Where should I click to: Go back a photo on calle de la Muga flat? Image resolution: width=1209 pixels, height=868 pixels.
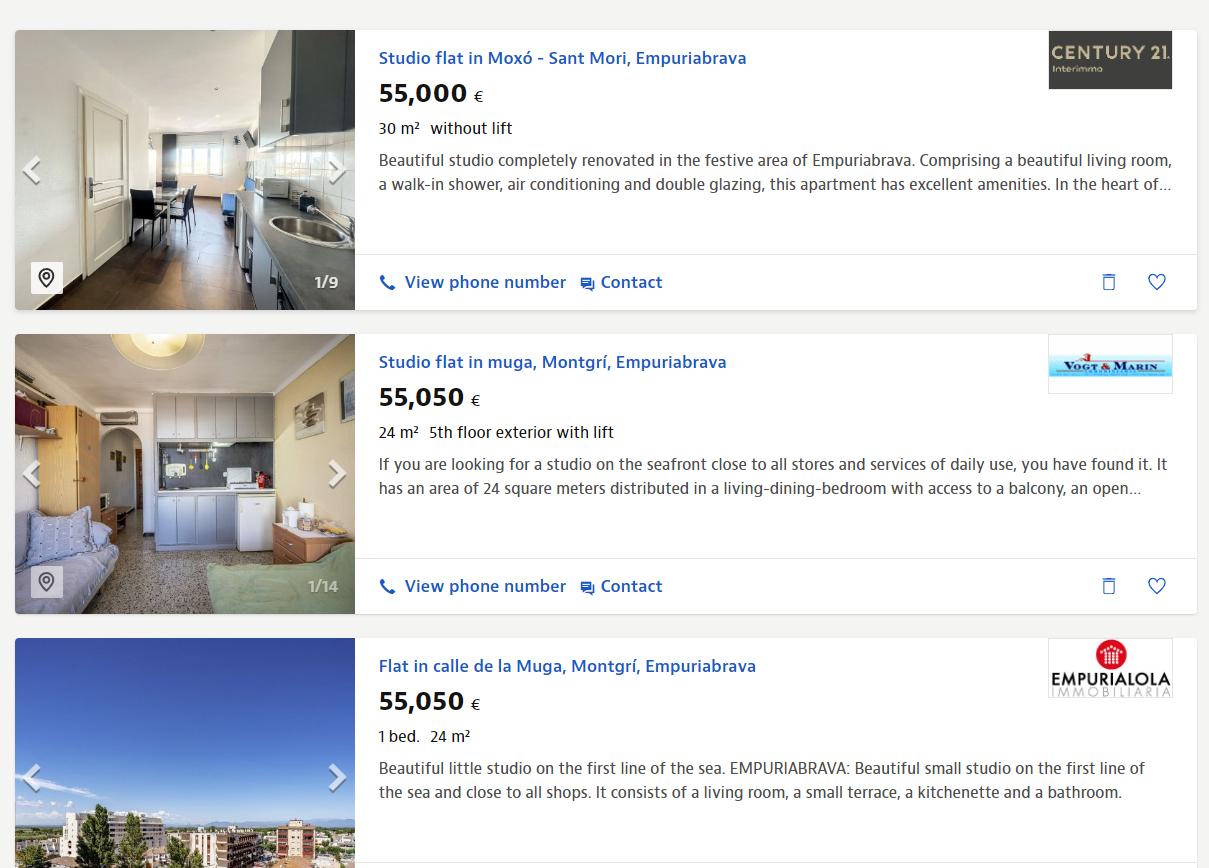click(x=32, y=777)
